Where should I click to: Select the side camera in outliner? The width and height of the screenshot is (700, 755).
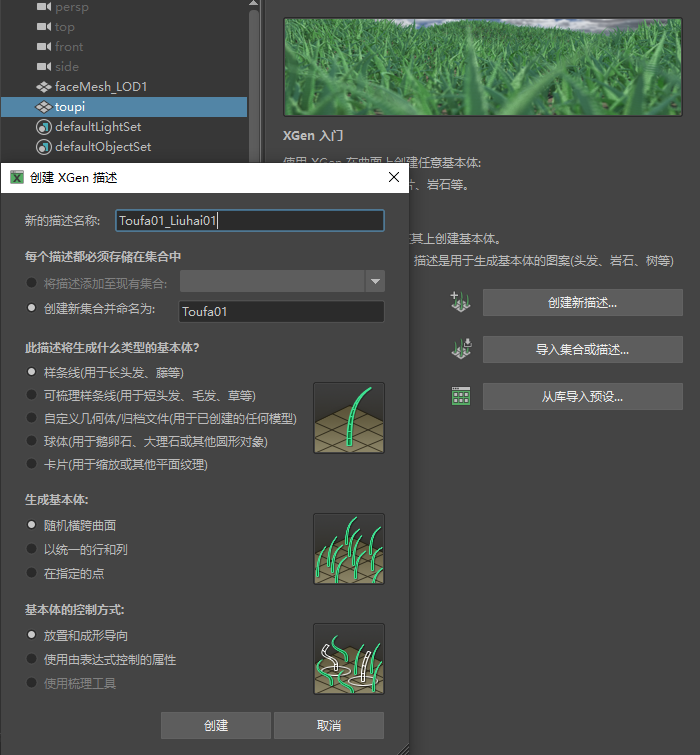point(67,67)
